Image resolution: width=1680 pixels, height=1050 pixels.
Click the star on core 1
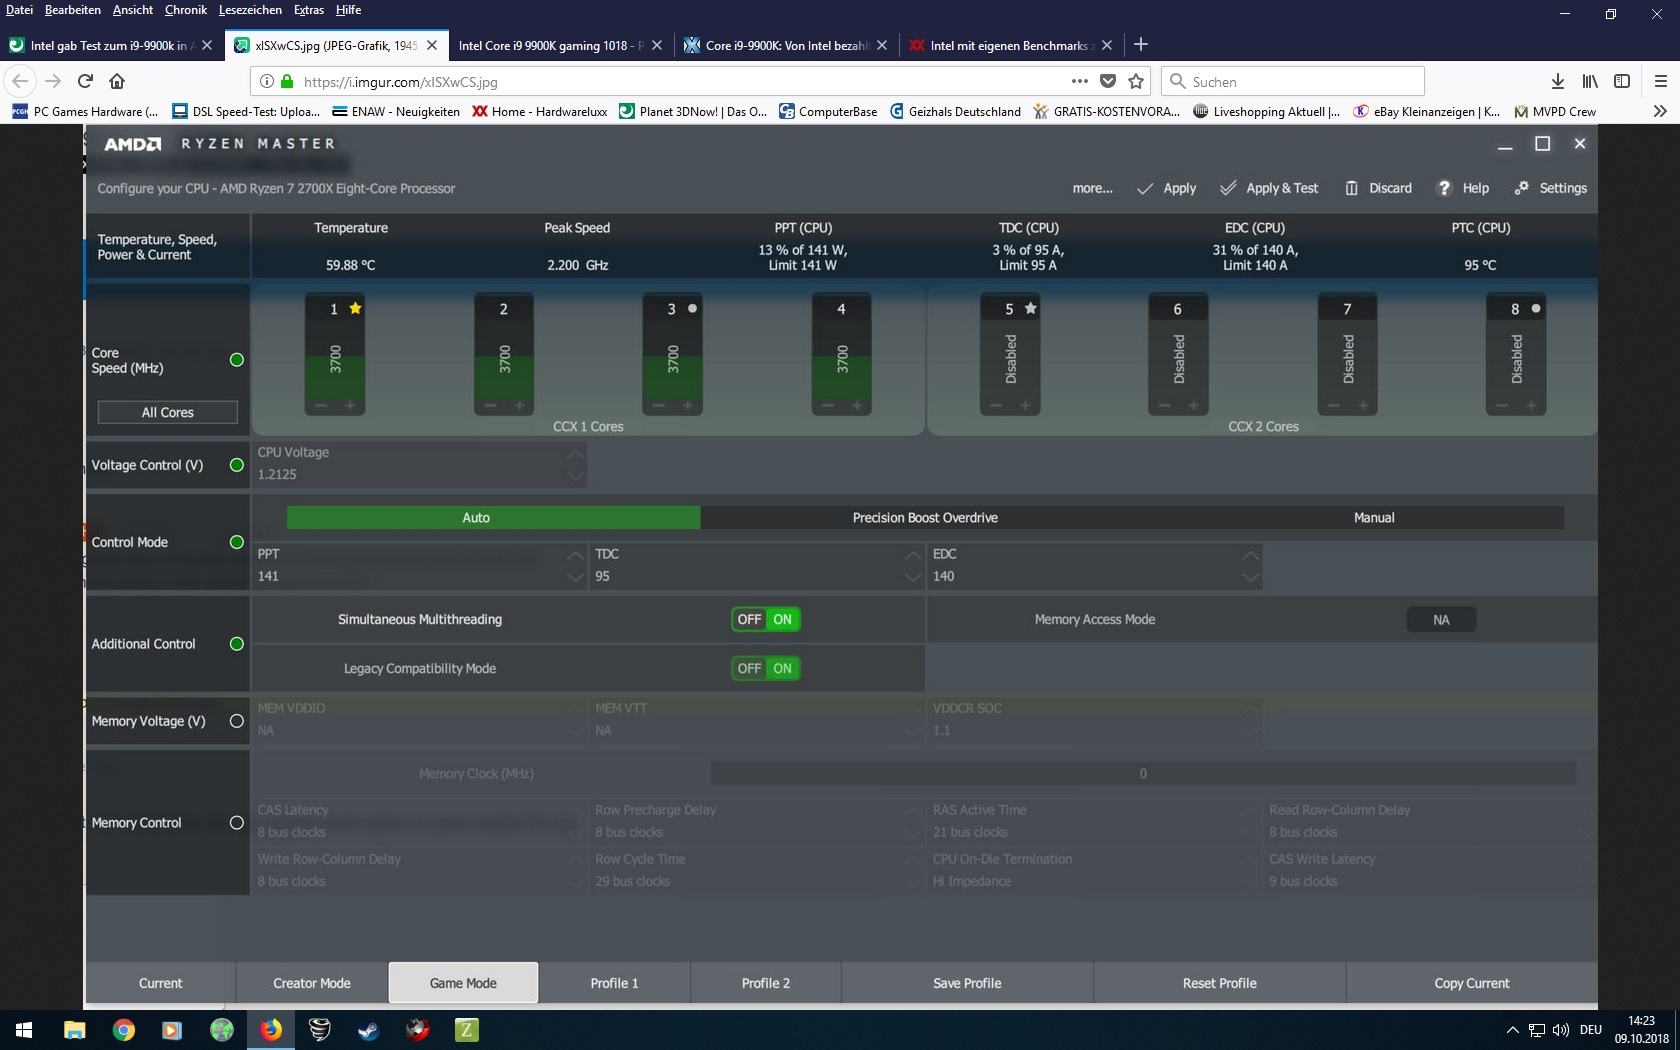point(356,308)
